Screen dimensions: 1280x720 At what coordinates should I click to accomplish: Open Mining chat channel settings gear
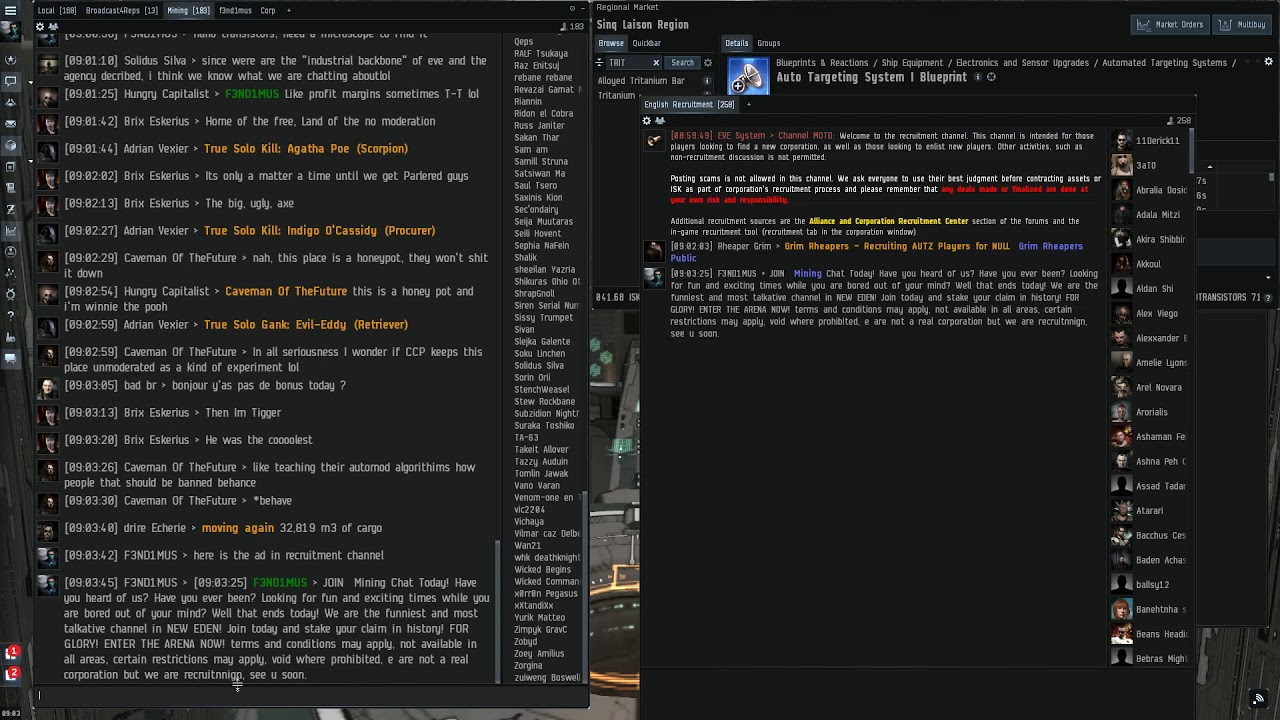tap(41, 26)
